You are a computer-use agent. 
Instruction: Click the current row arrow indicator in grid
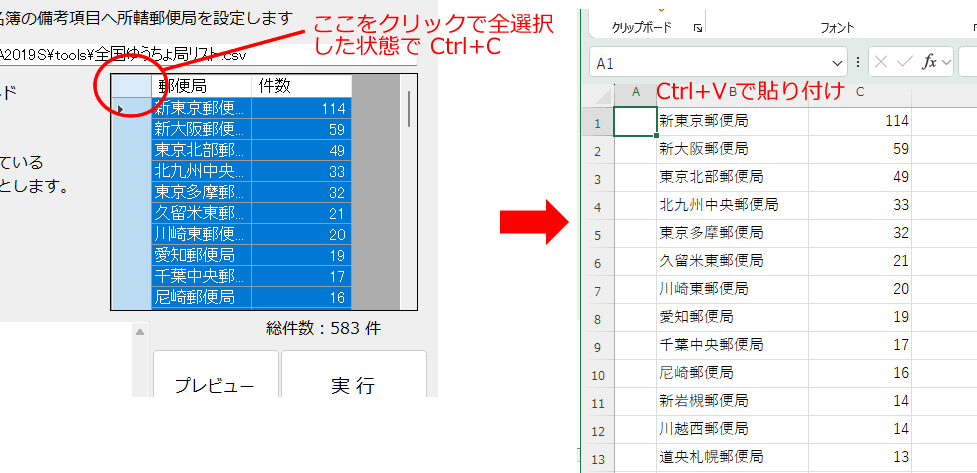pyautogui.click(x=121, y=108)
